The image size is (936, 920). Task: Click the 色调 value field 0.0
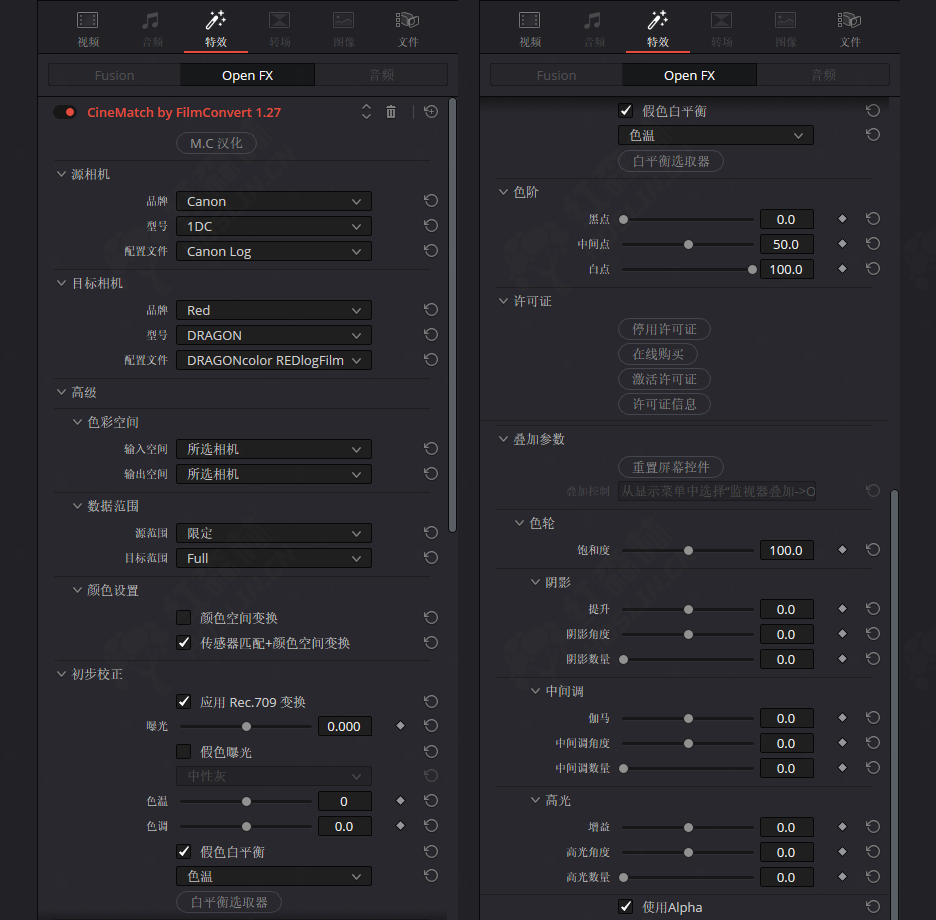point(344,826)
